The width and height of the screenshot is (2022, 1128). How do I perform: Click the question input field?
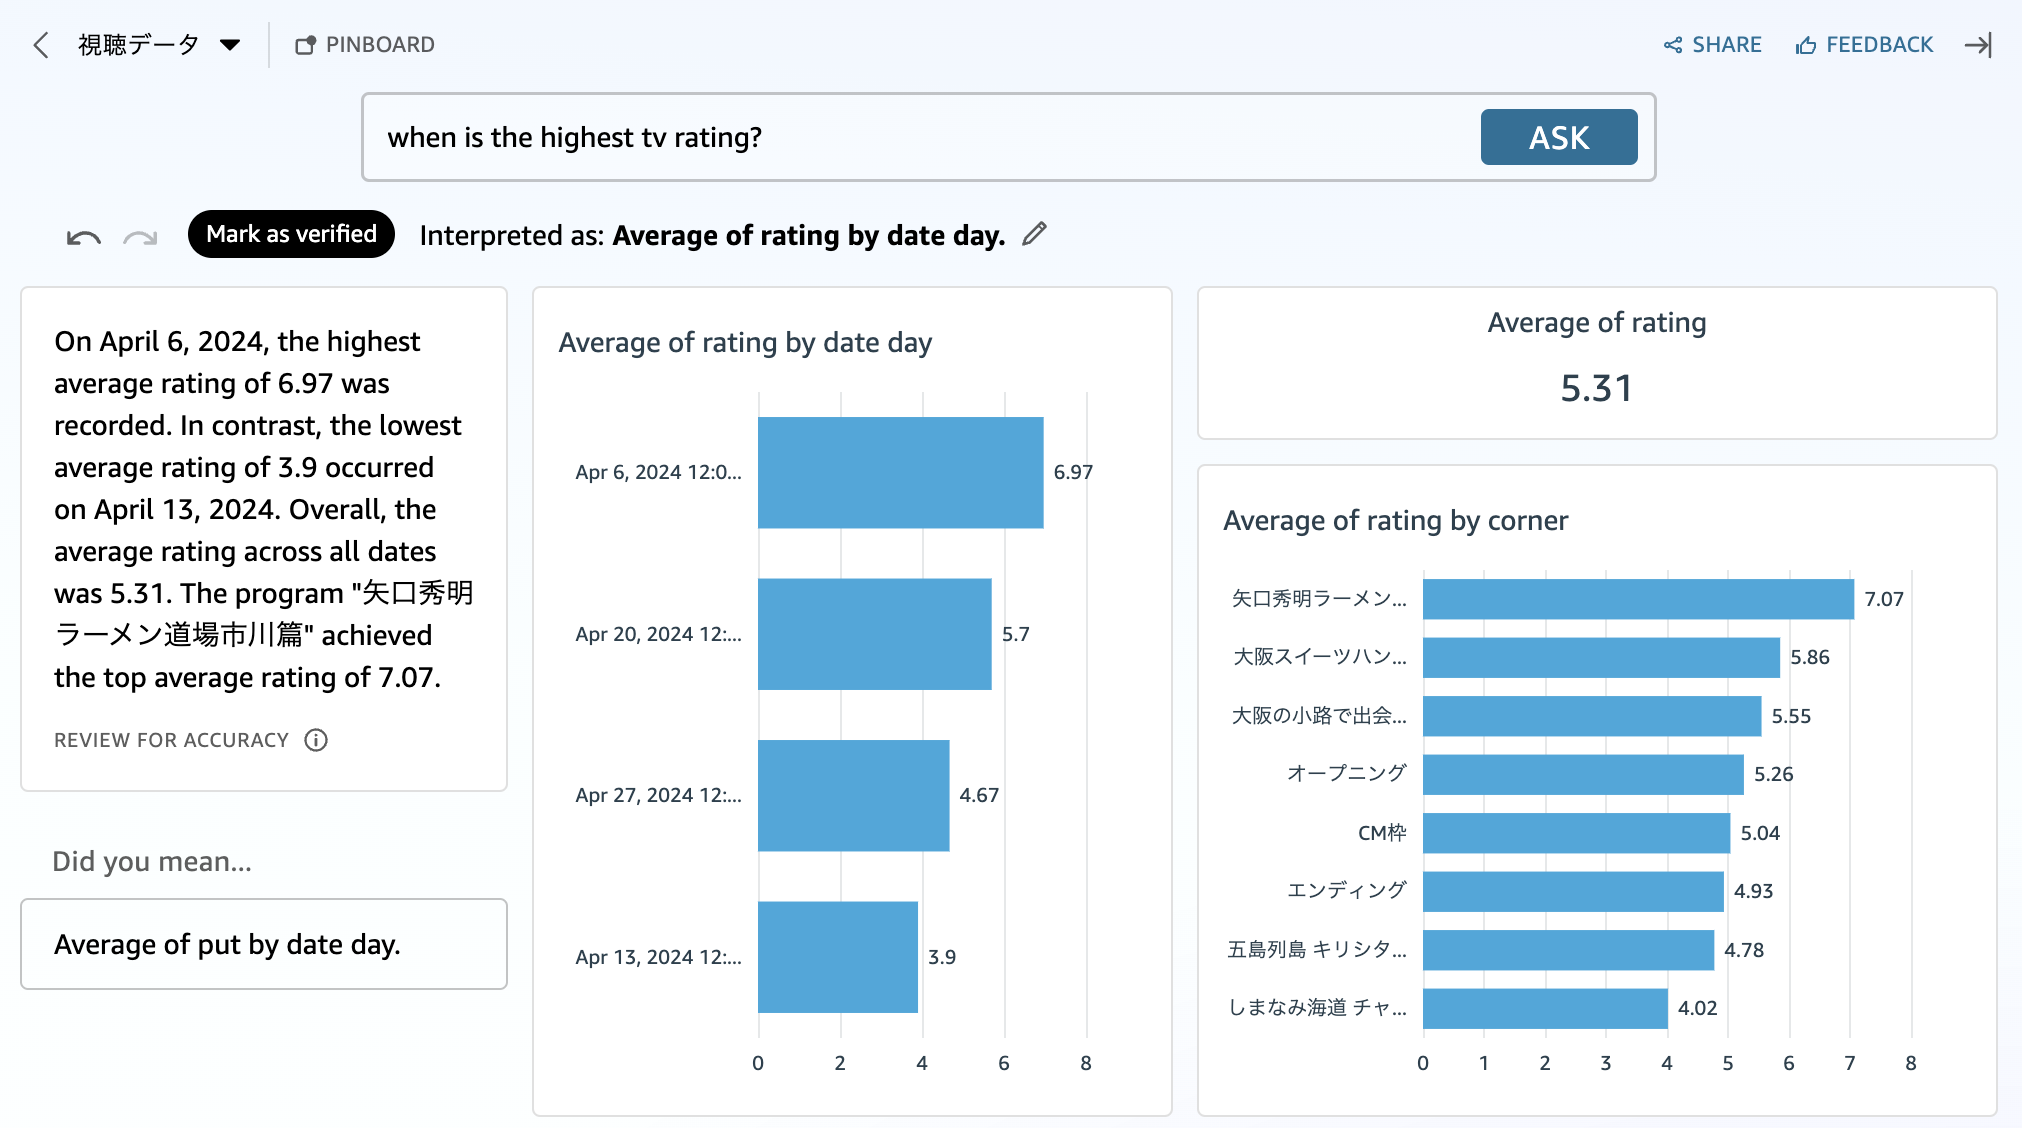920,137
